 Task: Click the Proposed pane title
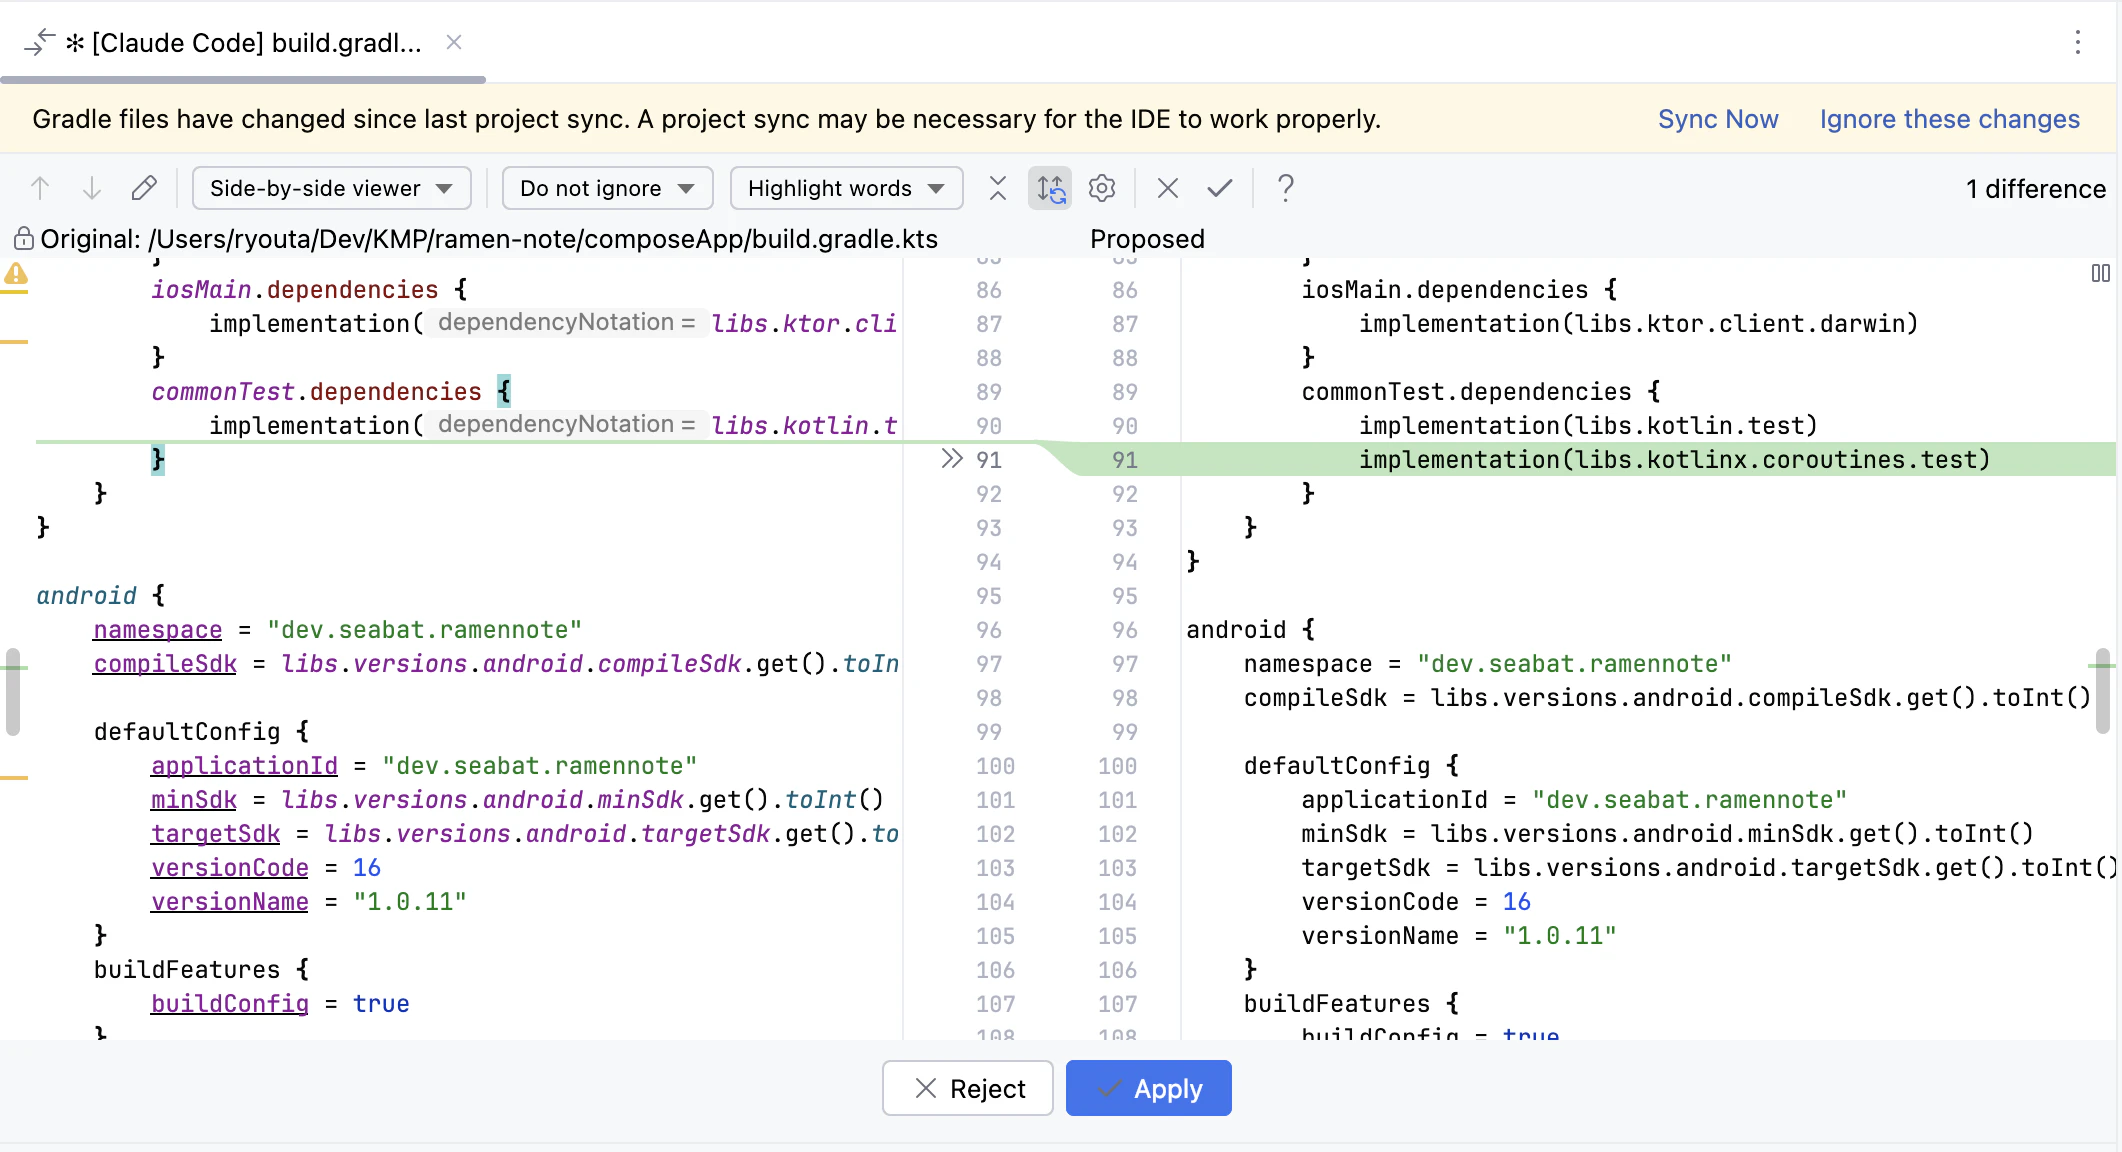(x=1147, y=239)
